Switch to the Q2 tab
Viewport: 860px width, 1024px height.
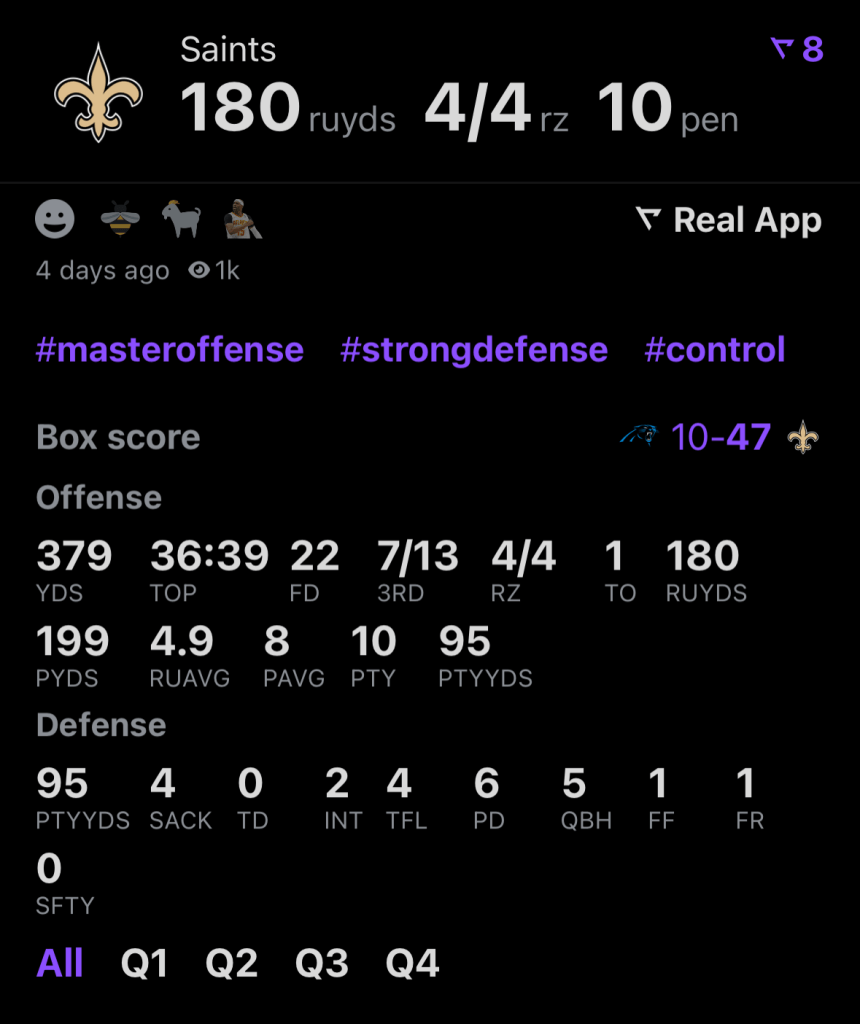coord(232,964)
